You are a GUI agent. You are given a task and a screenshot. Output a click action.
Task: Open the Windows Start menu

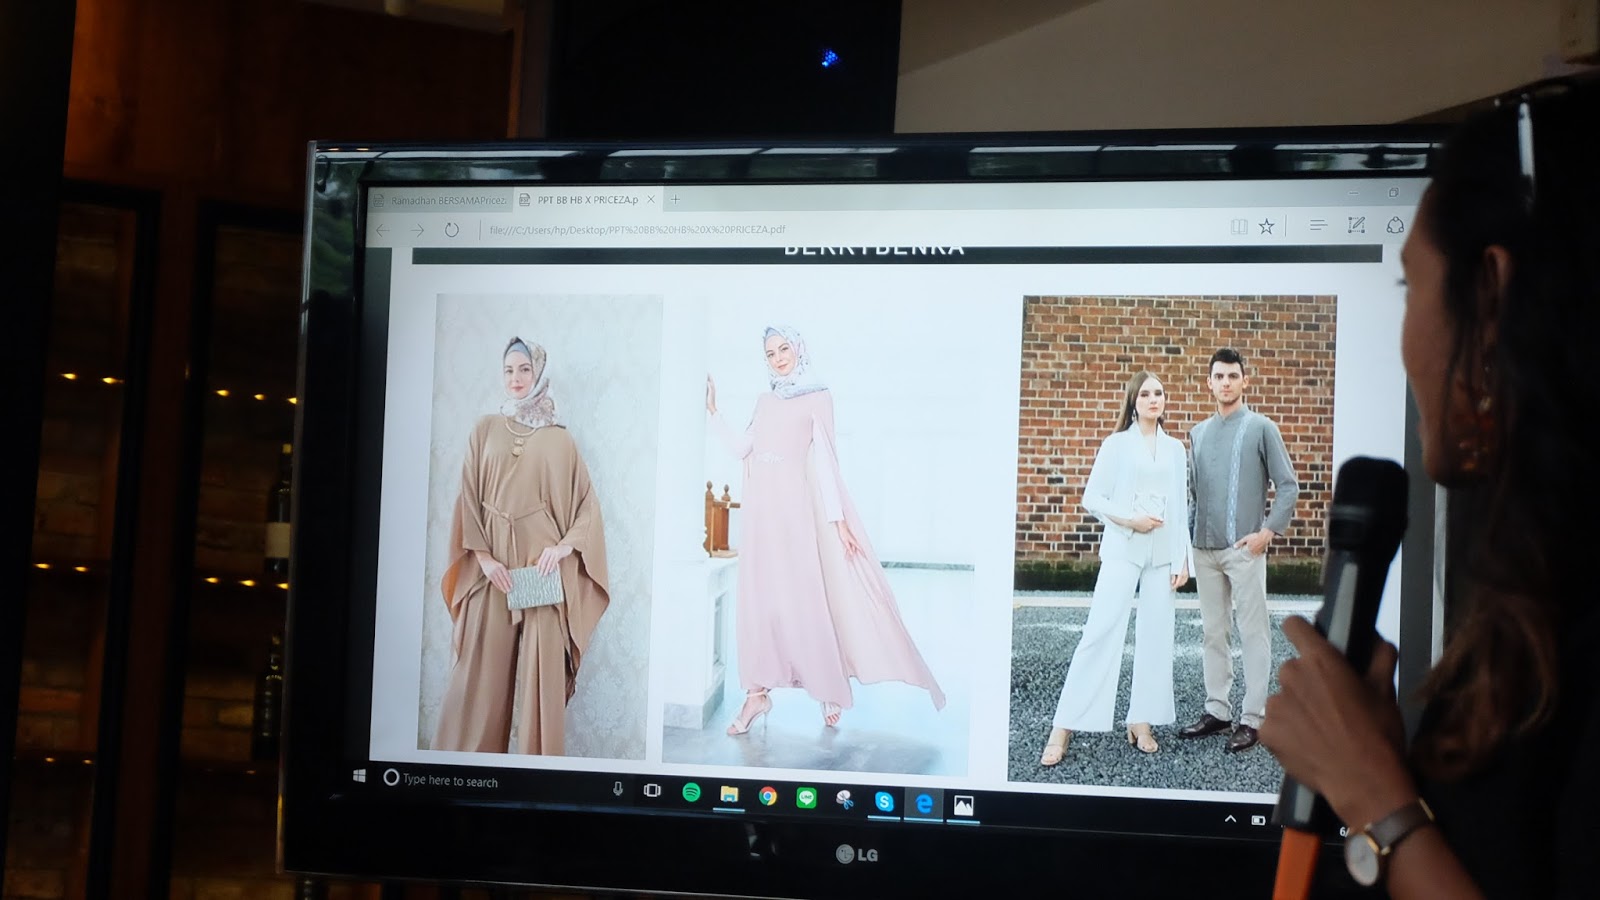click(x=359, y=776)
